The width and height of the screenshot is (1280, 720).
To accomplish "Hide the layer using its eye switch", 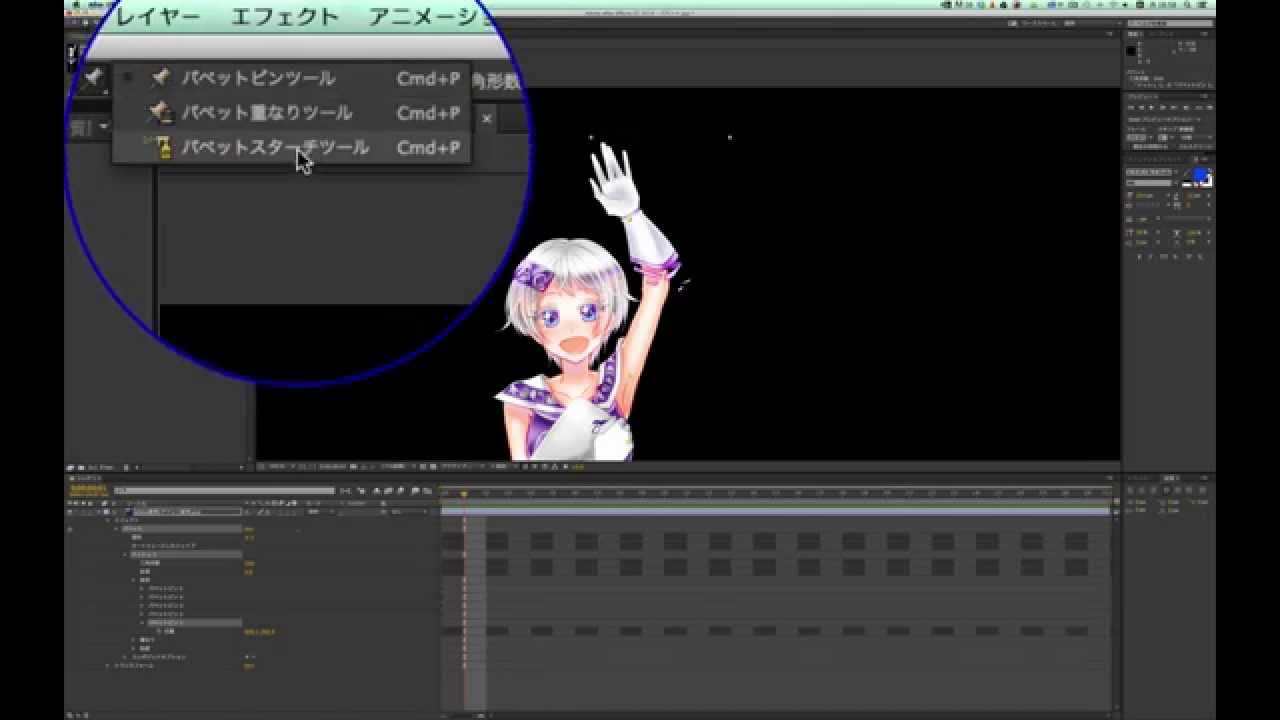I will point(69,511).
